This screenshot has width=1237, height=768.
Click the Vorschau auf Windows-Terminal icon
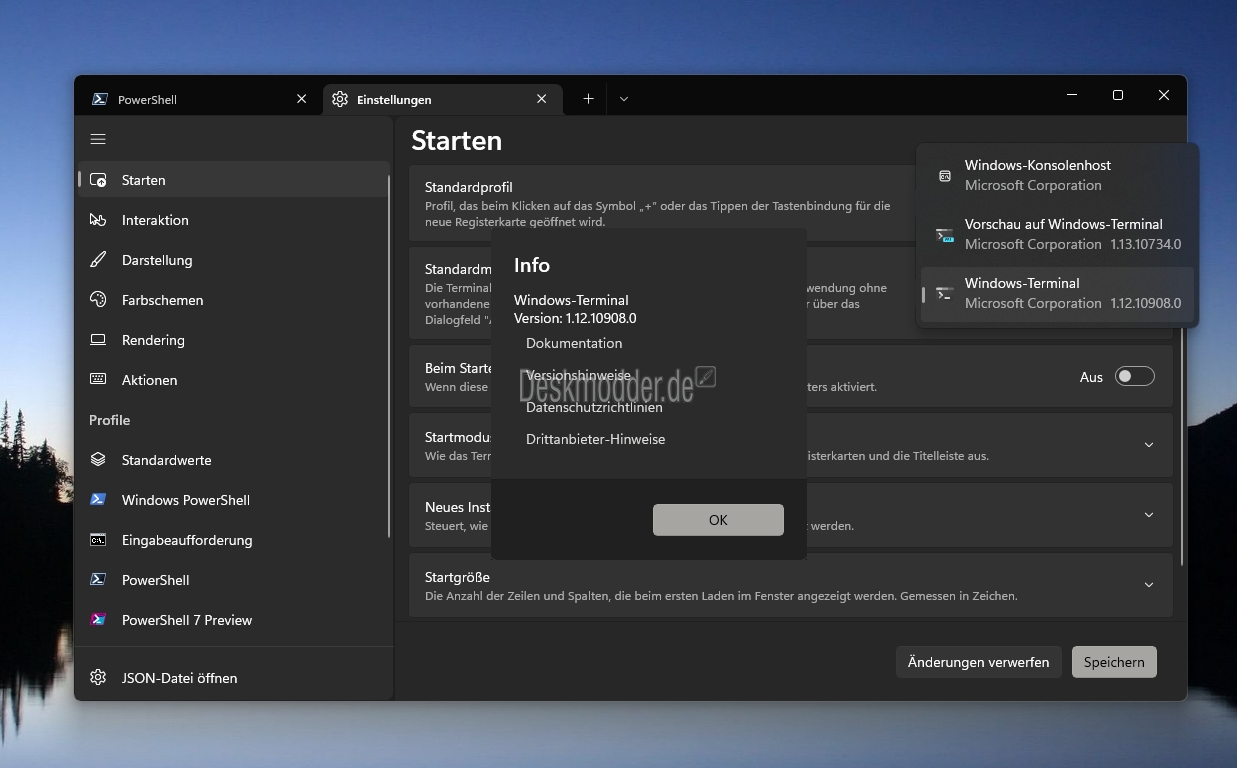pyautogui.click(x=944, y=235)
